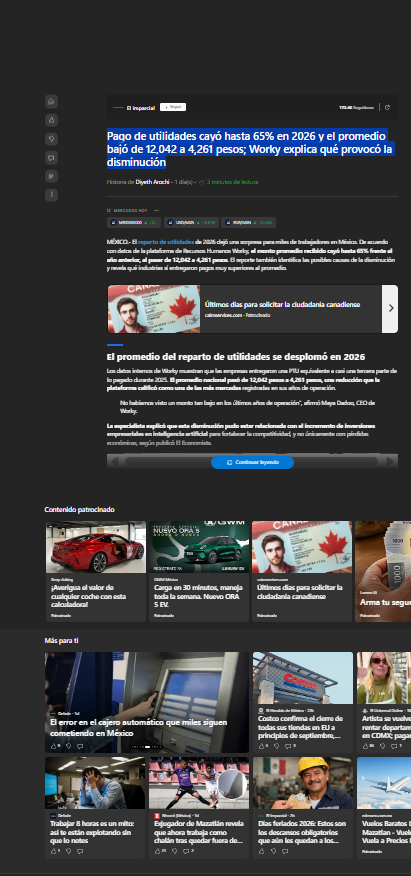Select carousel dots on cajero automático card

click(x=147, y=747)
